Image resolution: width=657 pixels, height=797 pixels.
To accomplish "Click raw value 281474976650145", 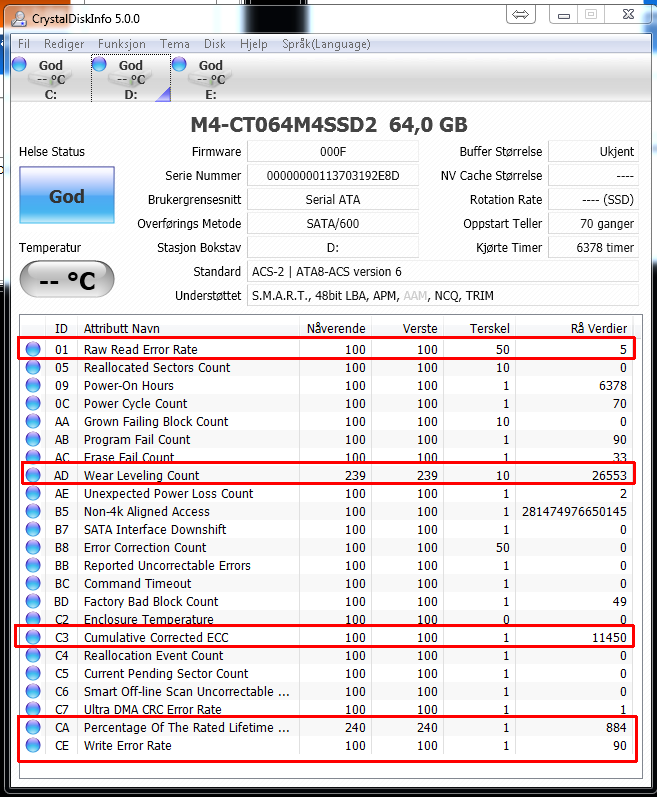I will coord(574,511).
